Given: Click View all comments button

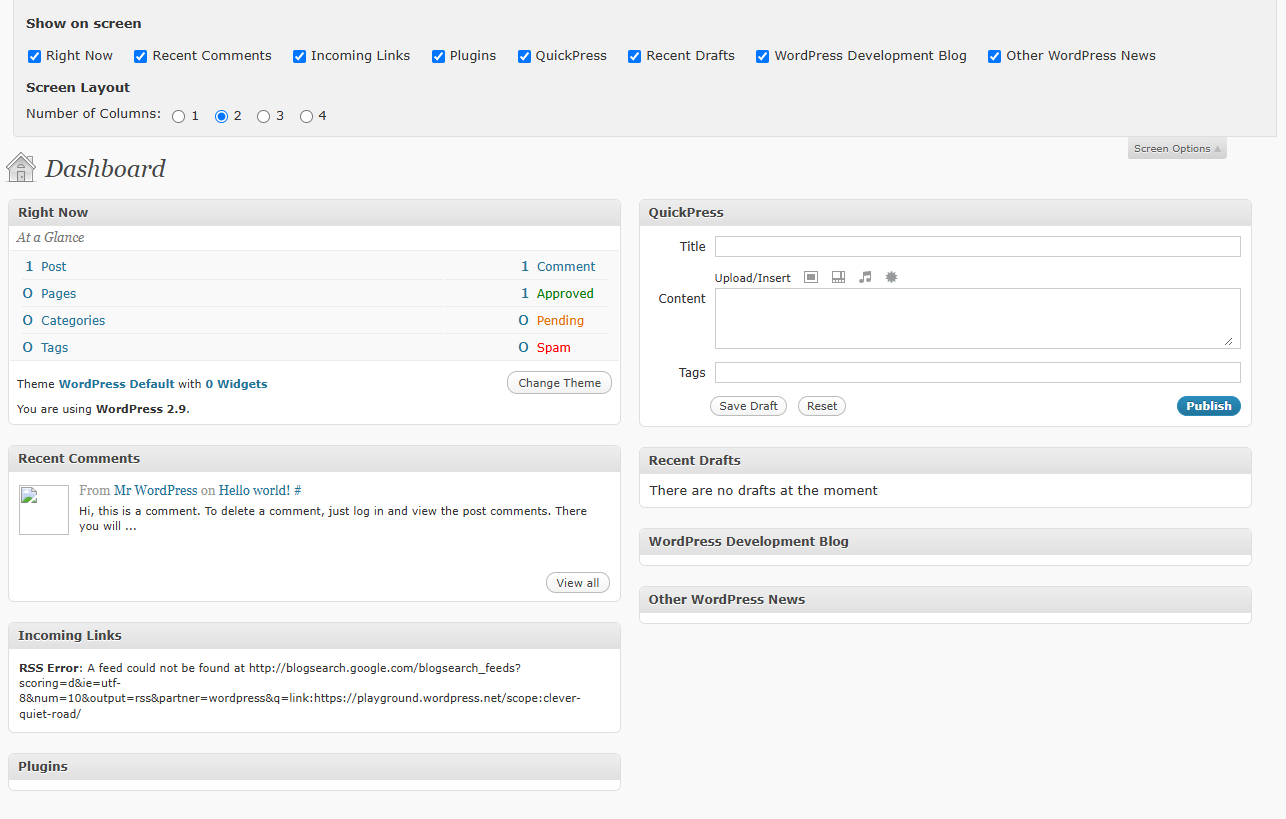Looking at the screenshot, I should (x=578, y=583).
